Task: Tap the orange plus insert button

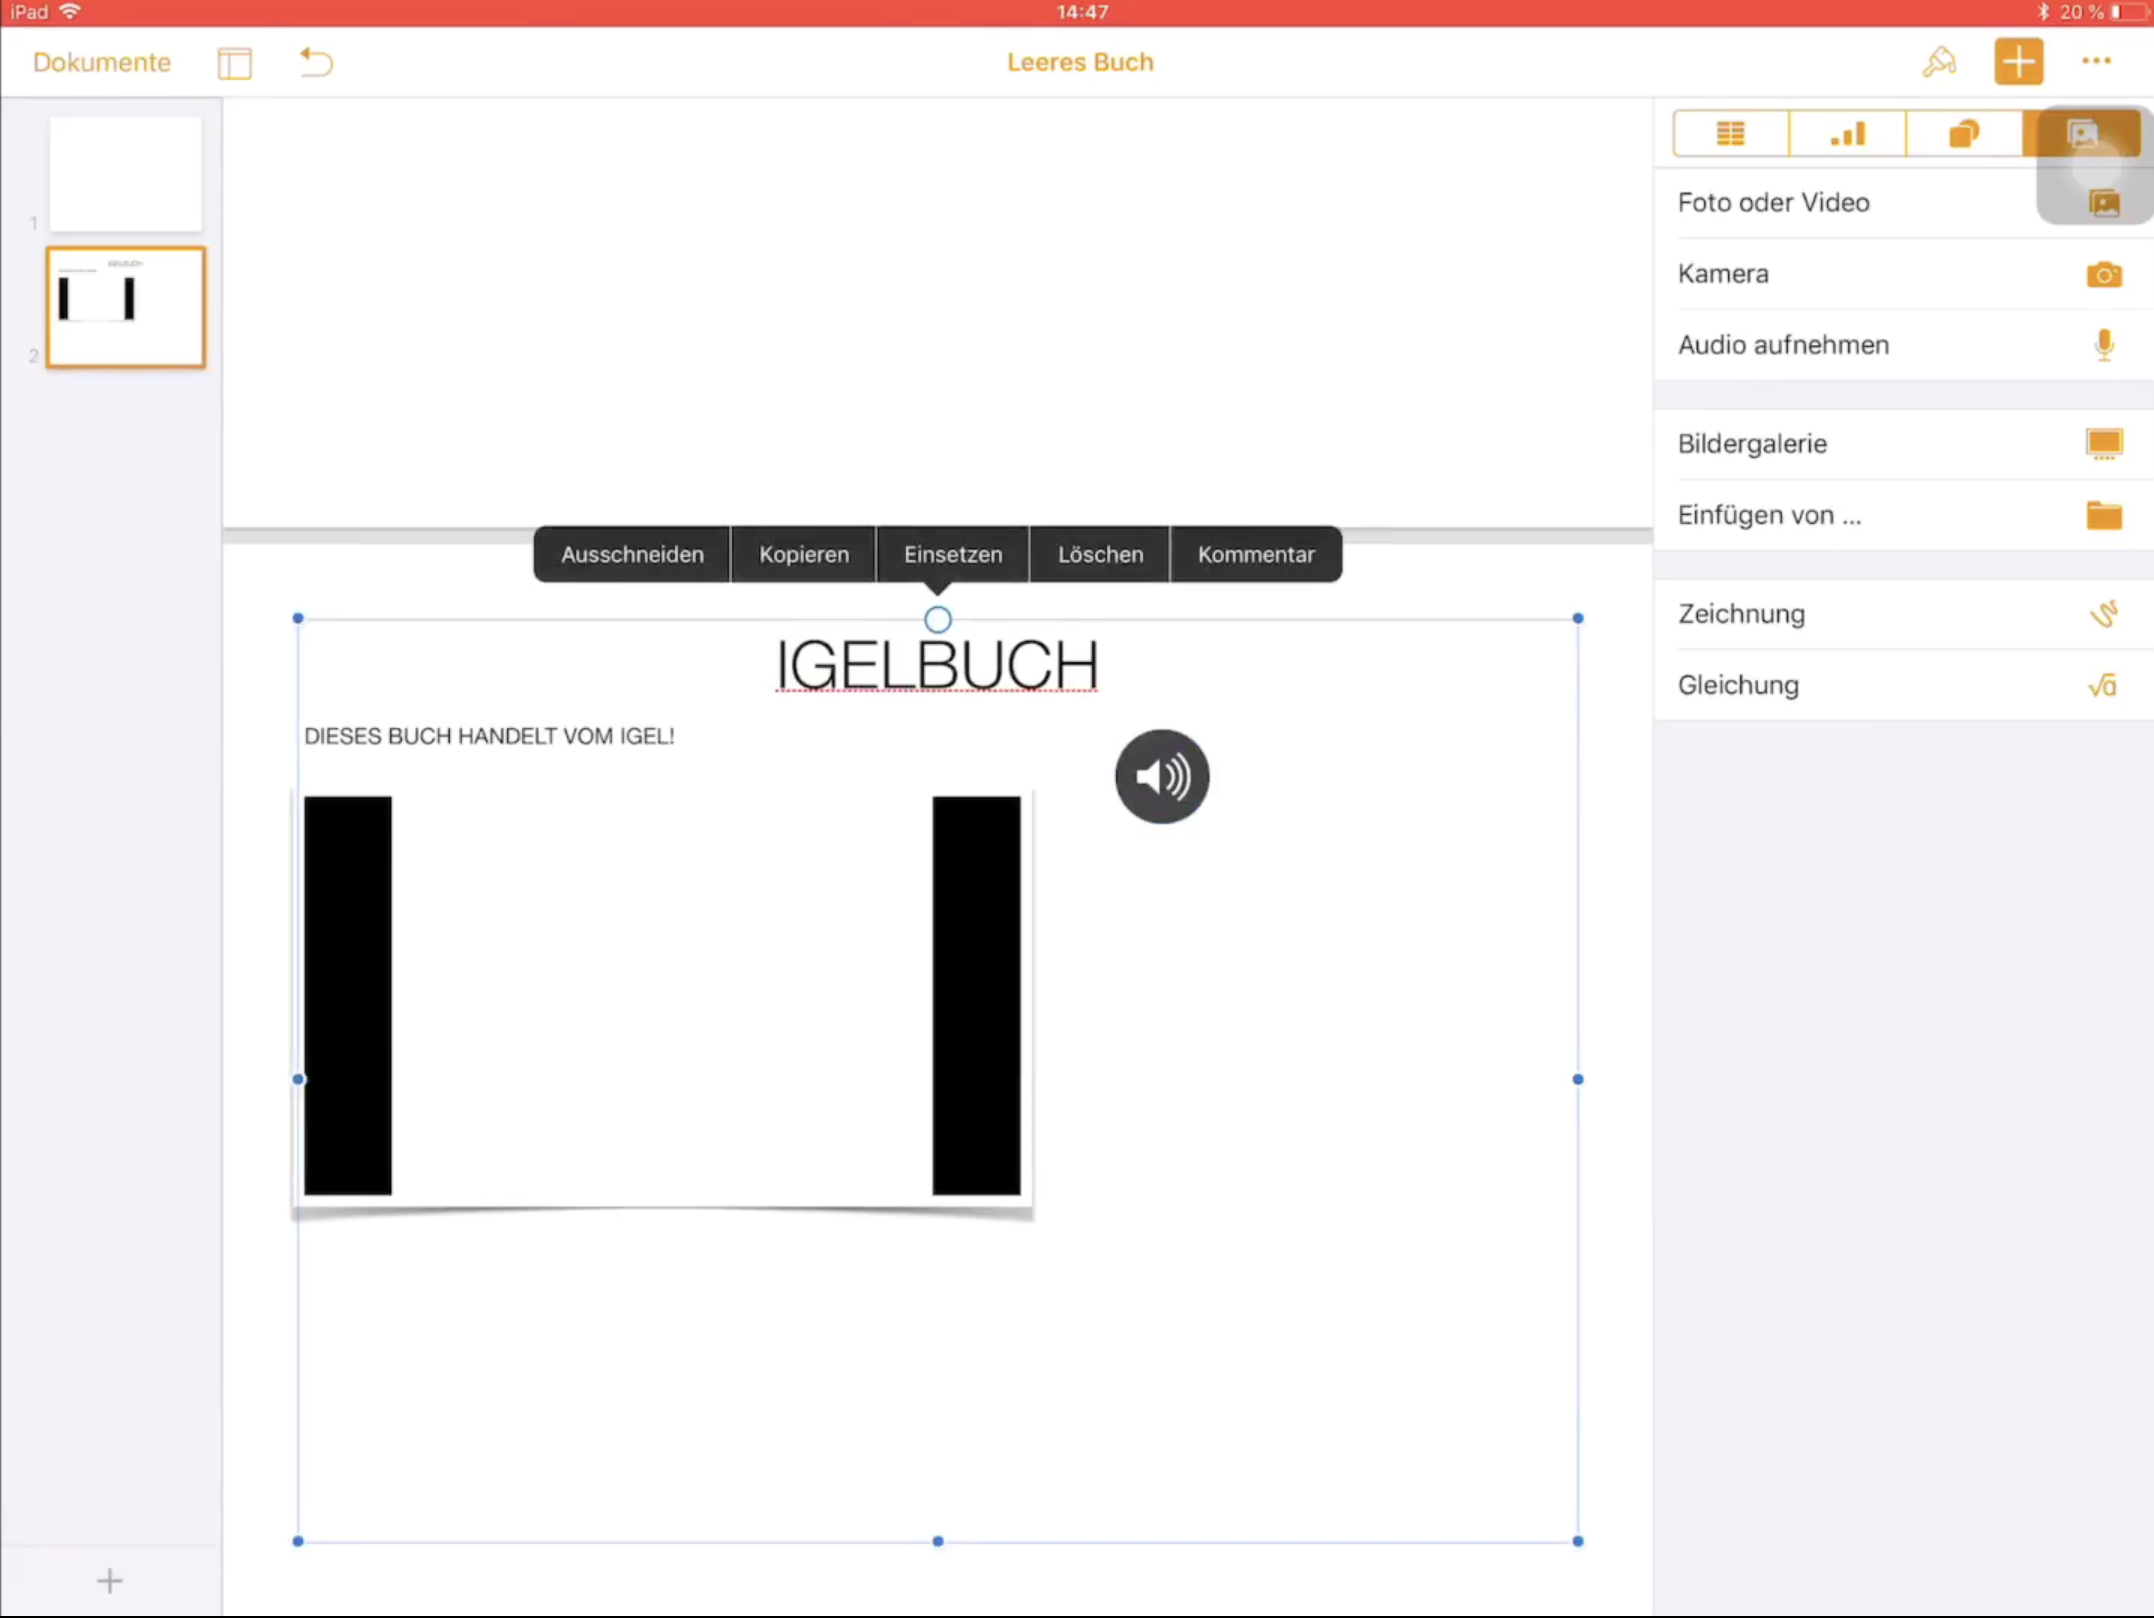Action: click(x=2018, y=62)
